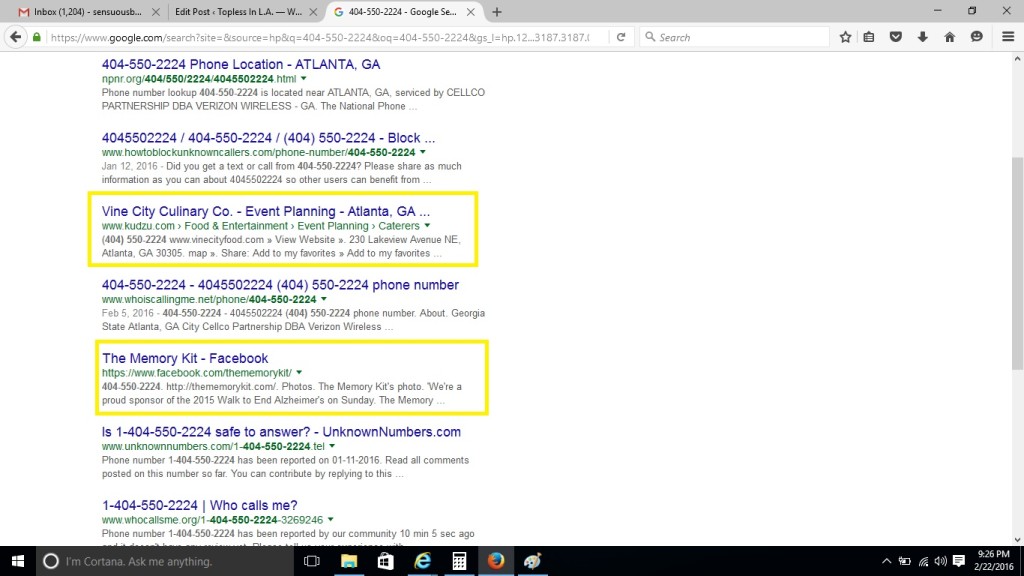Bookmark this page with the star icon
This screenshot has height=576, width=1024.
845,37
